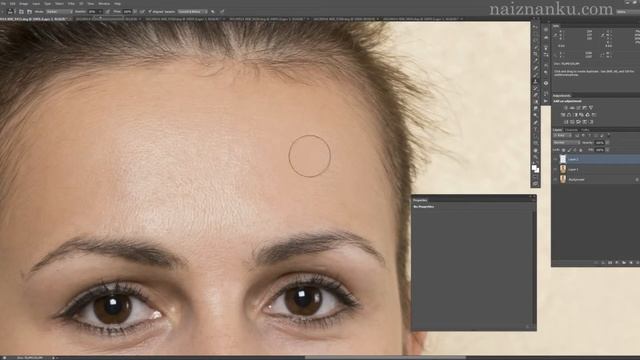Enable airbrush mode in options bar
Viewport: 640px width, 360px height.
click(142, 11)
